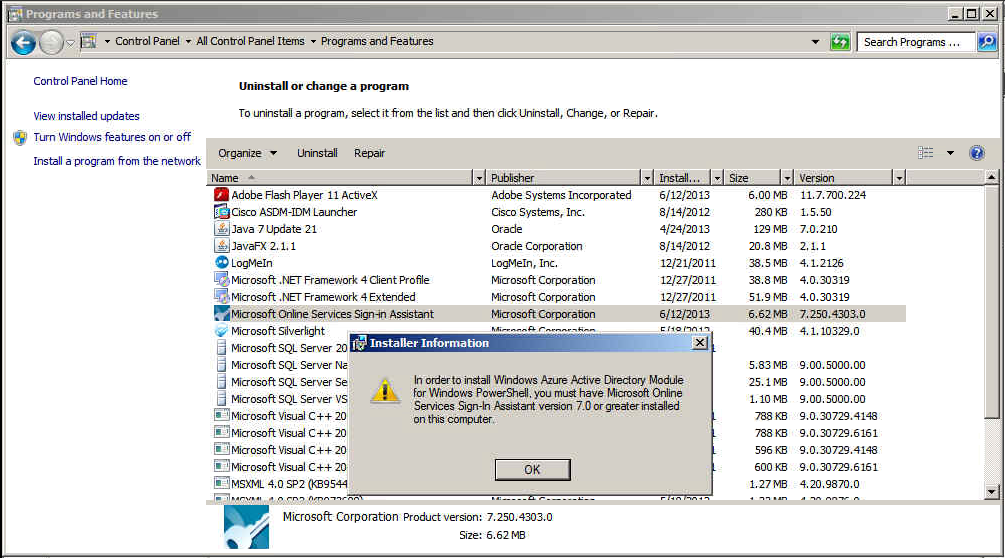The height and width of the screenshot is (558, 1005).
Task: Click the Search Programs input field
Action: [x=915, y=42]
